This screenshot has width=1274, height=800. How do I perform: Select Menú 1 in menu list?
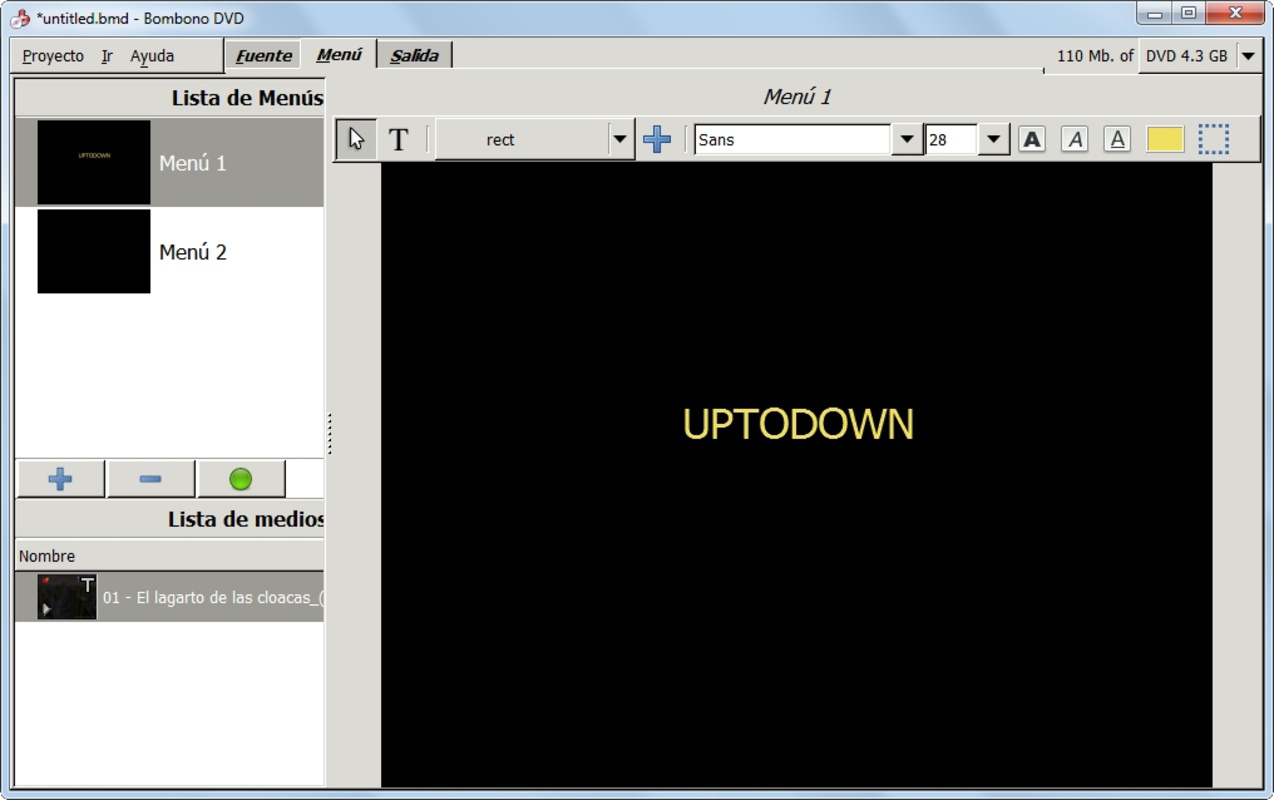pyautogui.click(x=169, y=162)
